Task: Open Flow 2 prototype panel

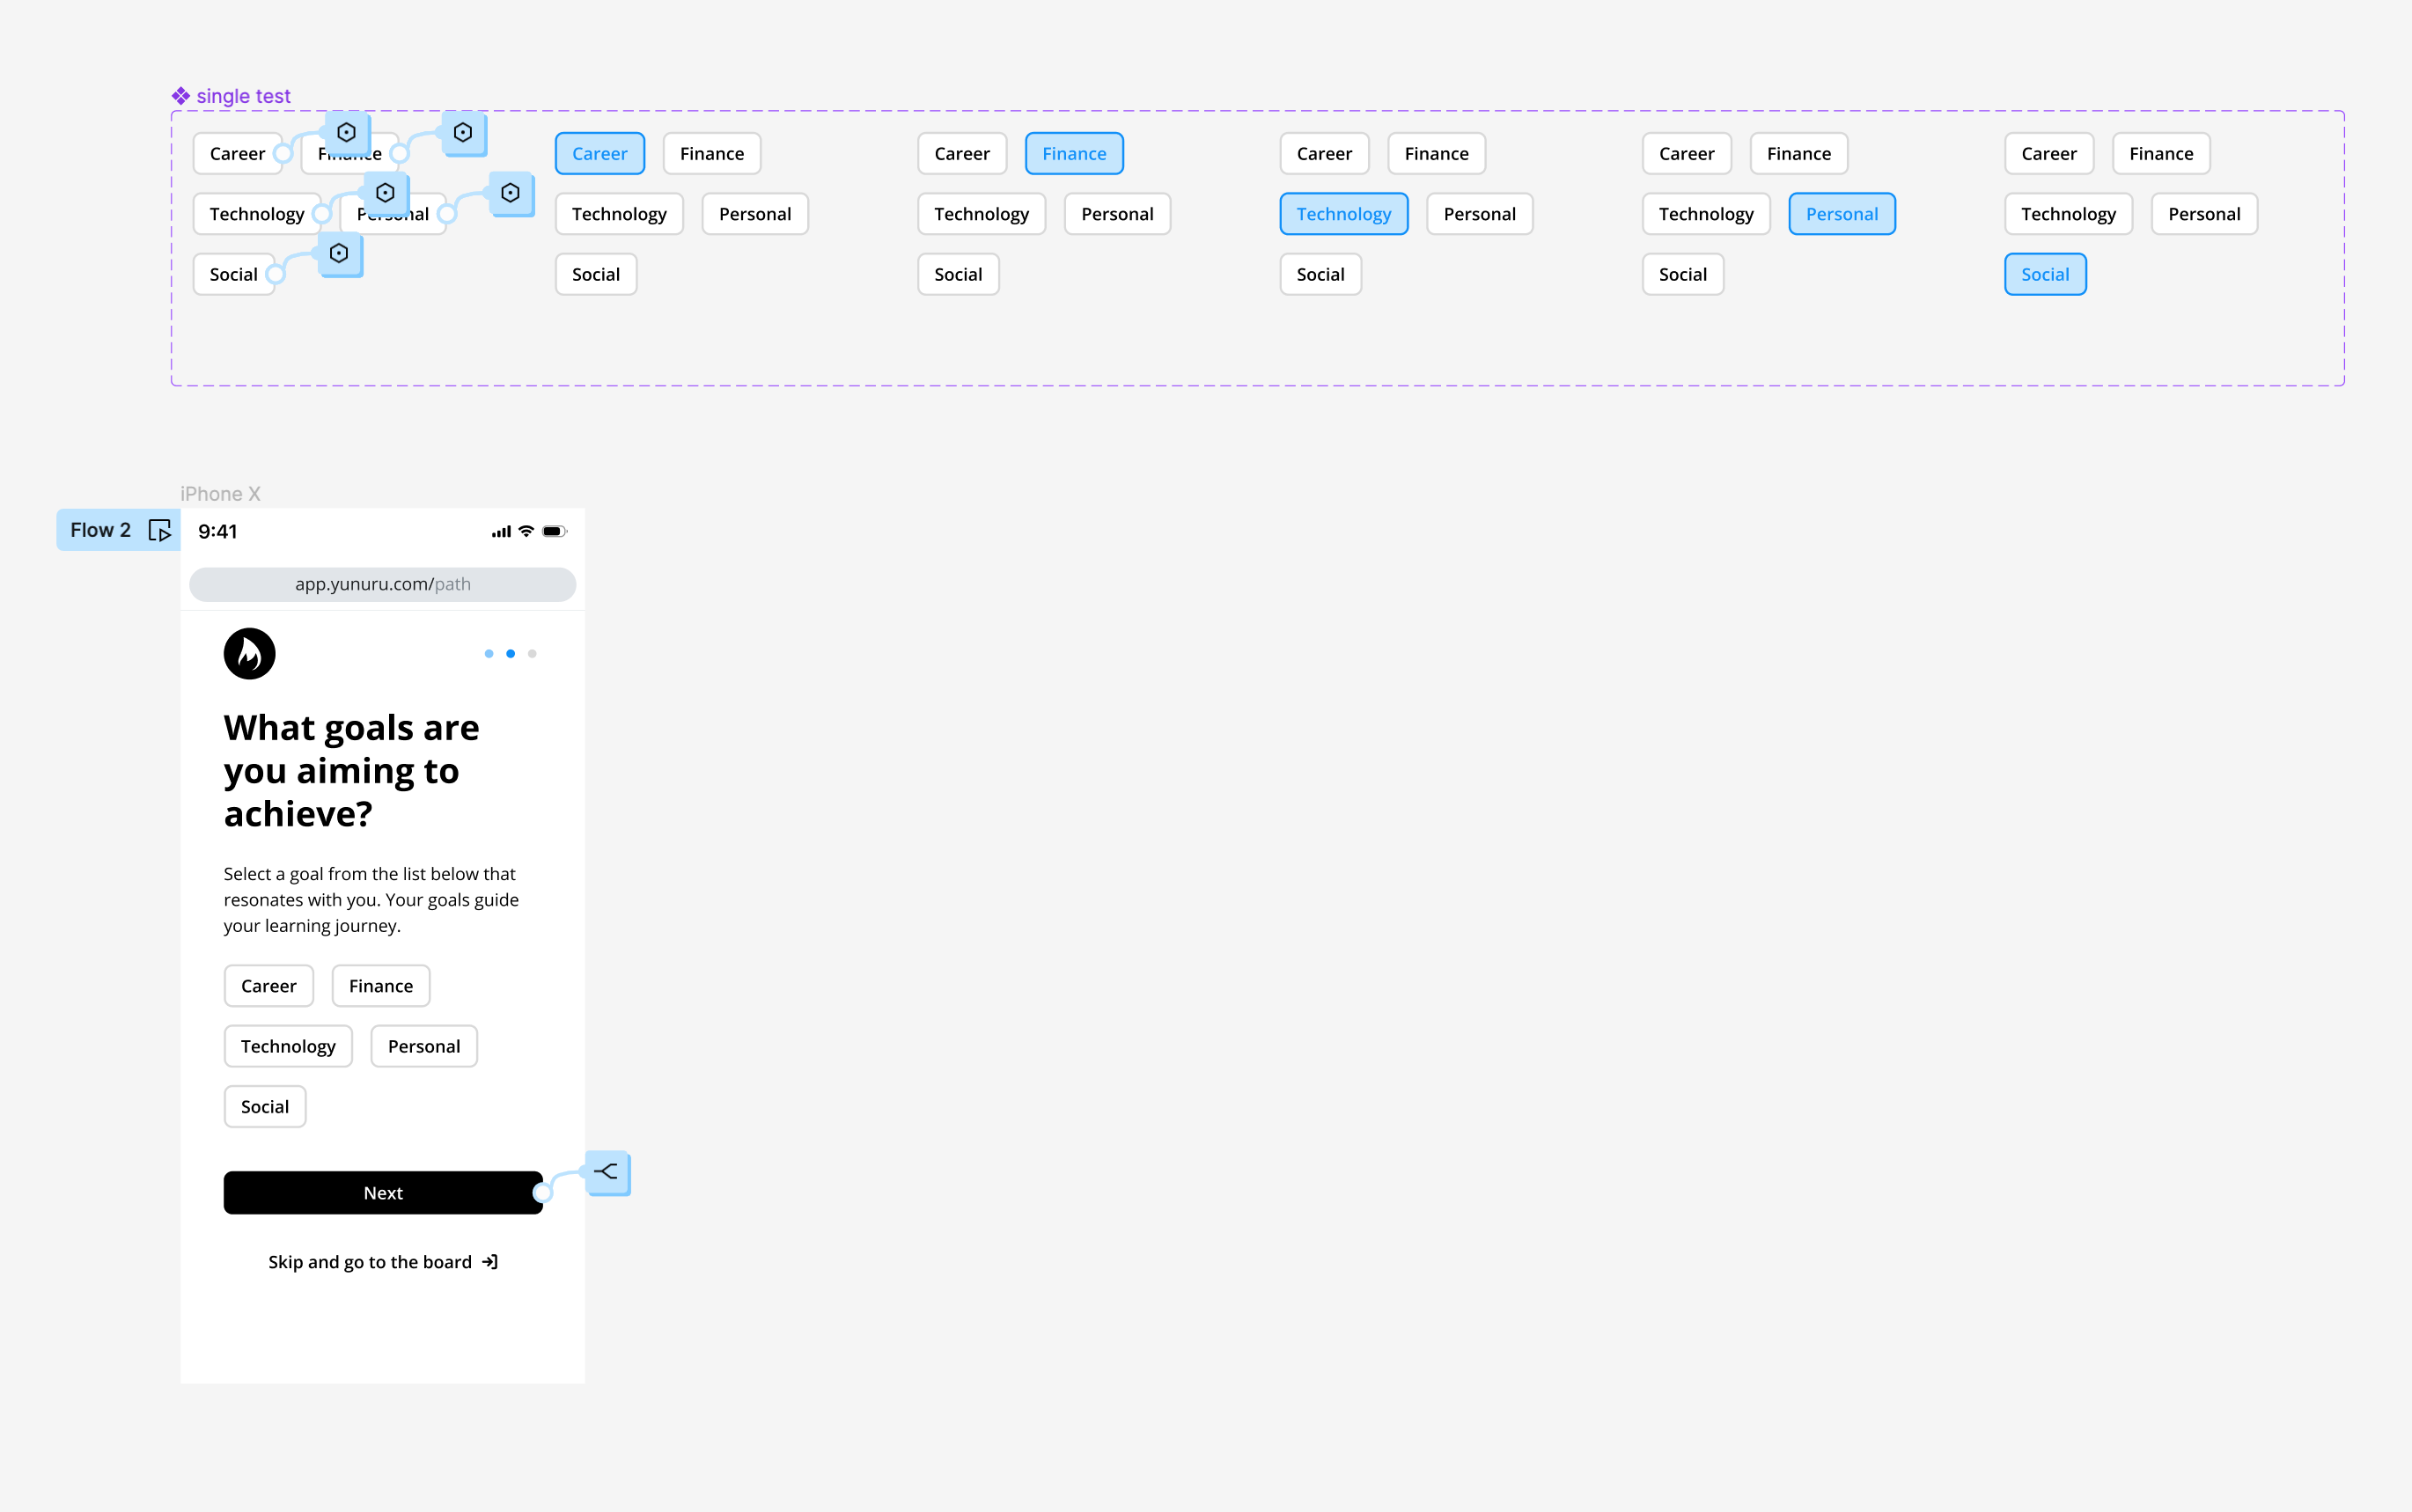Action: (117, 530)
